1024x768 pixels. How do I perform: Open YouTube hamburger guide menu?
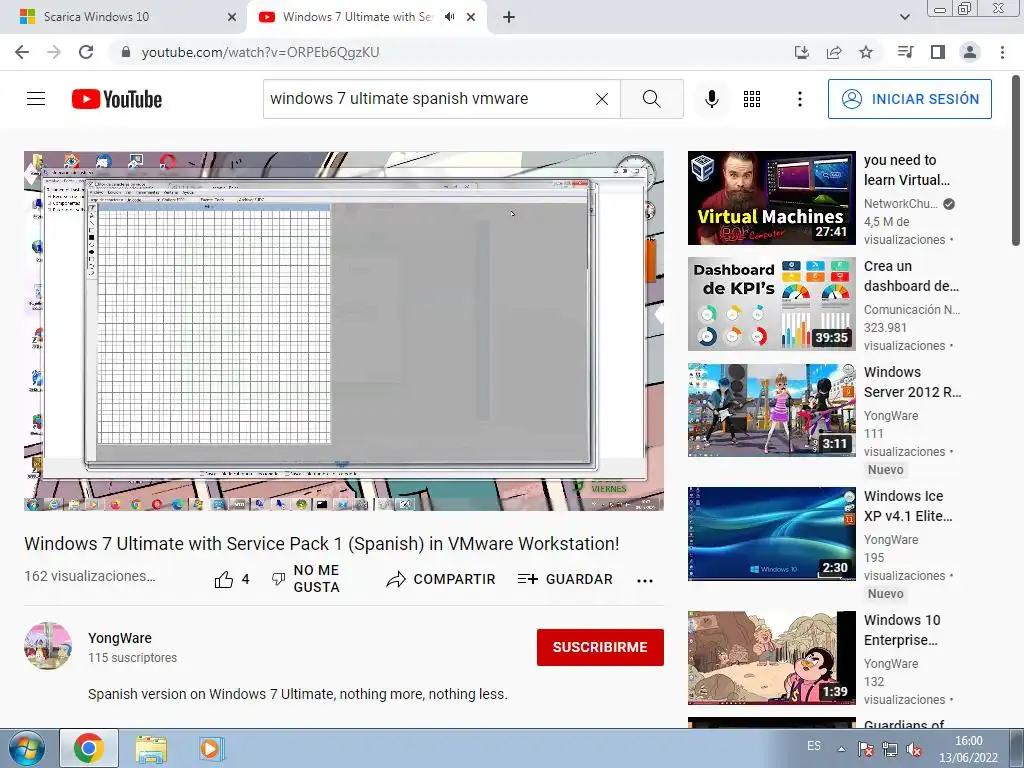pyautogui.click(x=36, y=99)
